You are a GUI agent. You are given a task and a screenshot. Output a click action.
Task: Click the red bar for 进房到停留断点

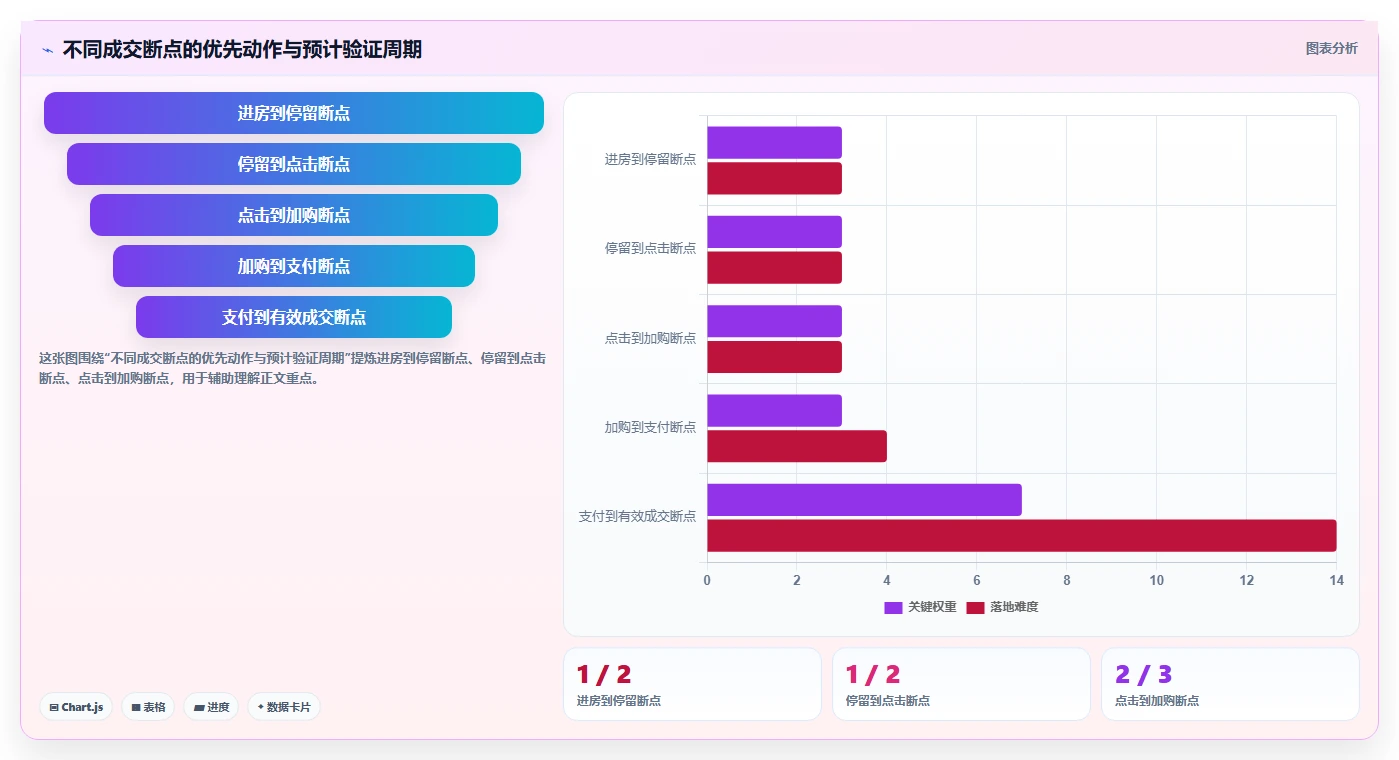point(774,178)
